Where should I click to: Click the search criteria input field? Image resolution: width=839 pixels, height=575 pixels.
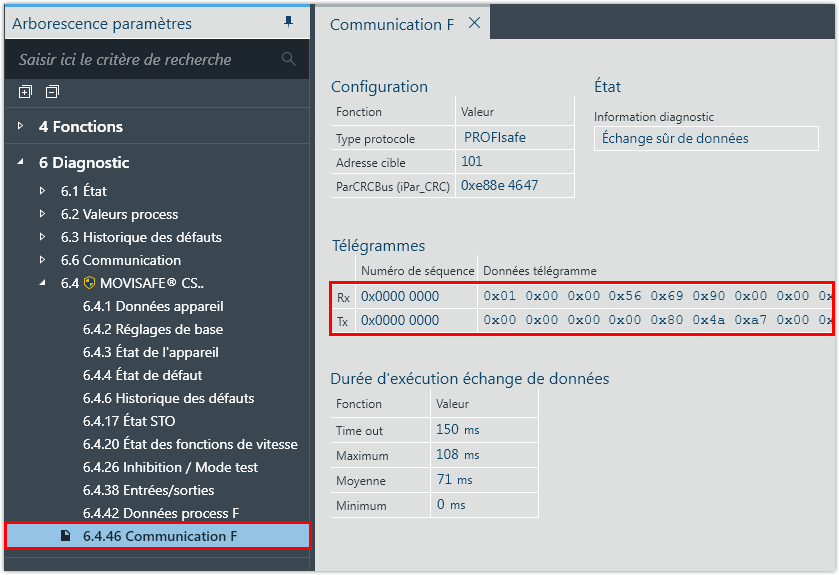point(145,60)
